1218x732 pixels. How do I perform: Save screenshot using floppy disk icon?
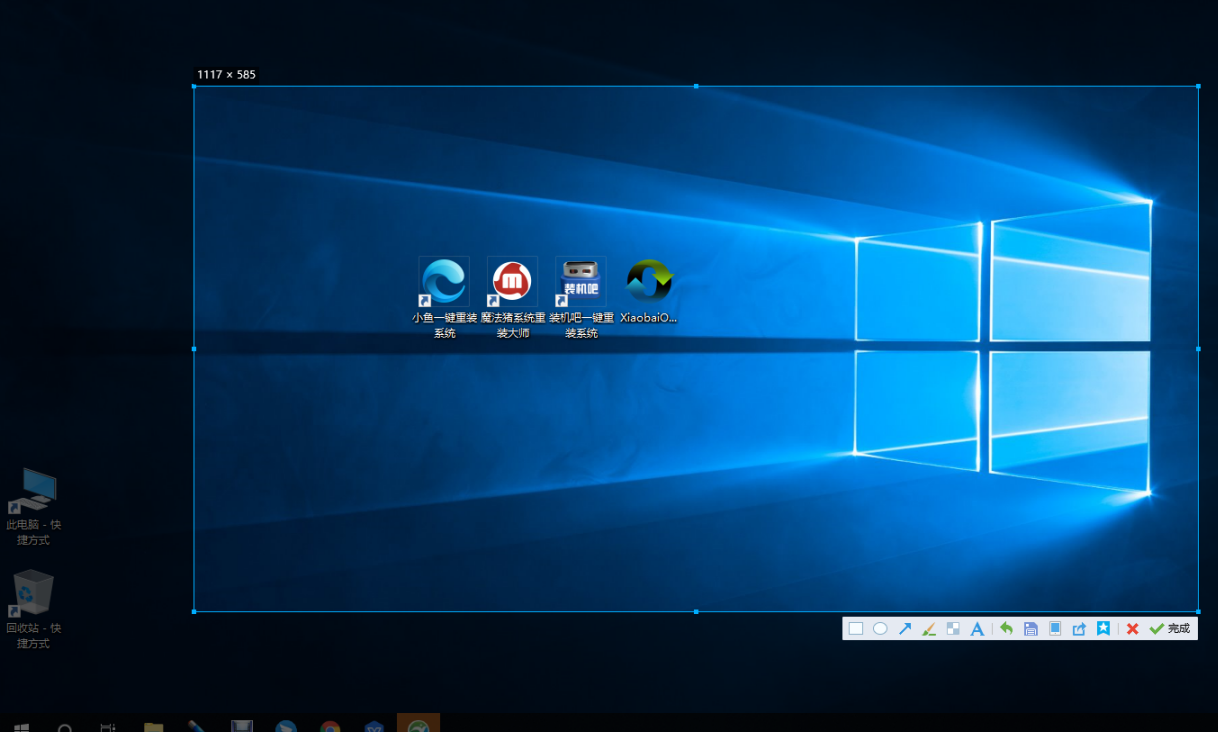point(1031,629)
